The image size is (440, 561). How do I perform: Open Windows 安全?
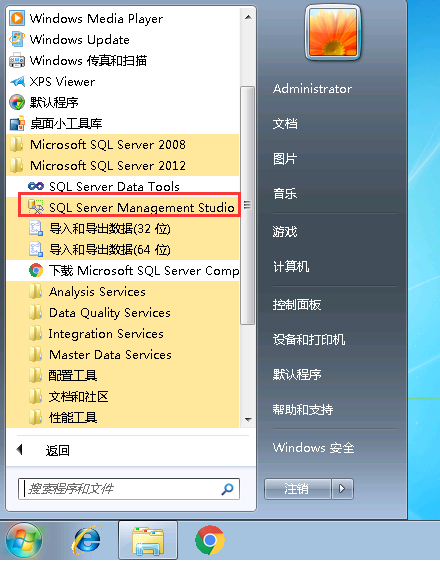pos(314,448)
